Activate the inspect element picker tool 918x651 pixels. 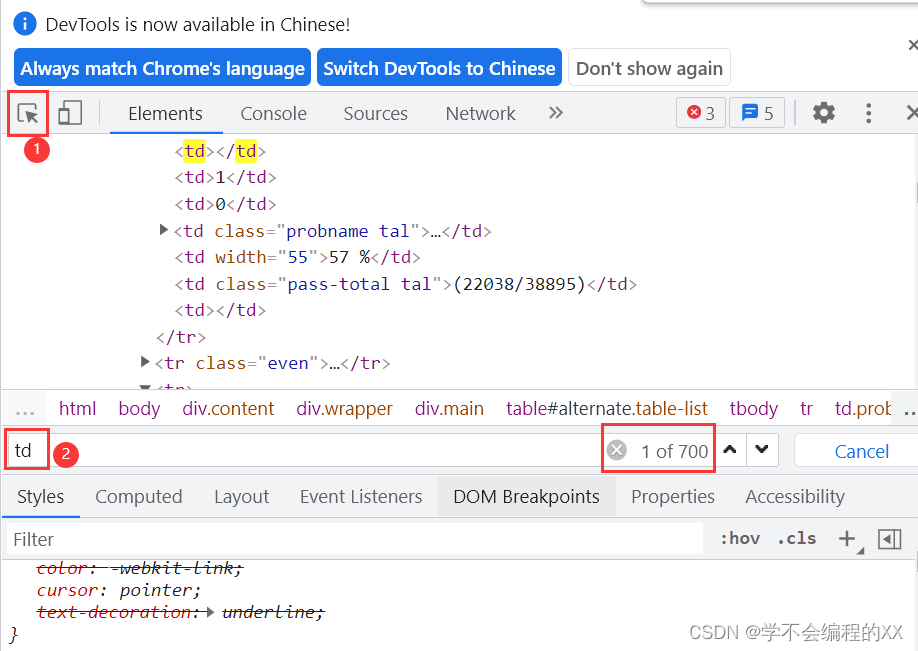pyautogui.click(x=28, y=113)
